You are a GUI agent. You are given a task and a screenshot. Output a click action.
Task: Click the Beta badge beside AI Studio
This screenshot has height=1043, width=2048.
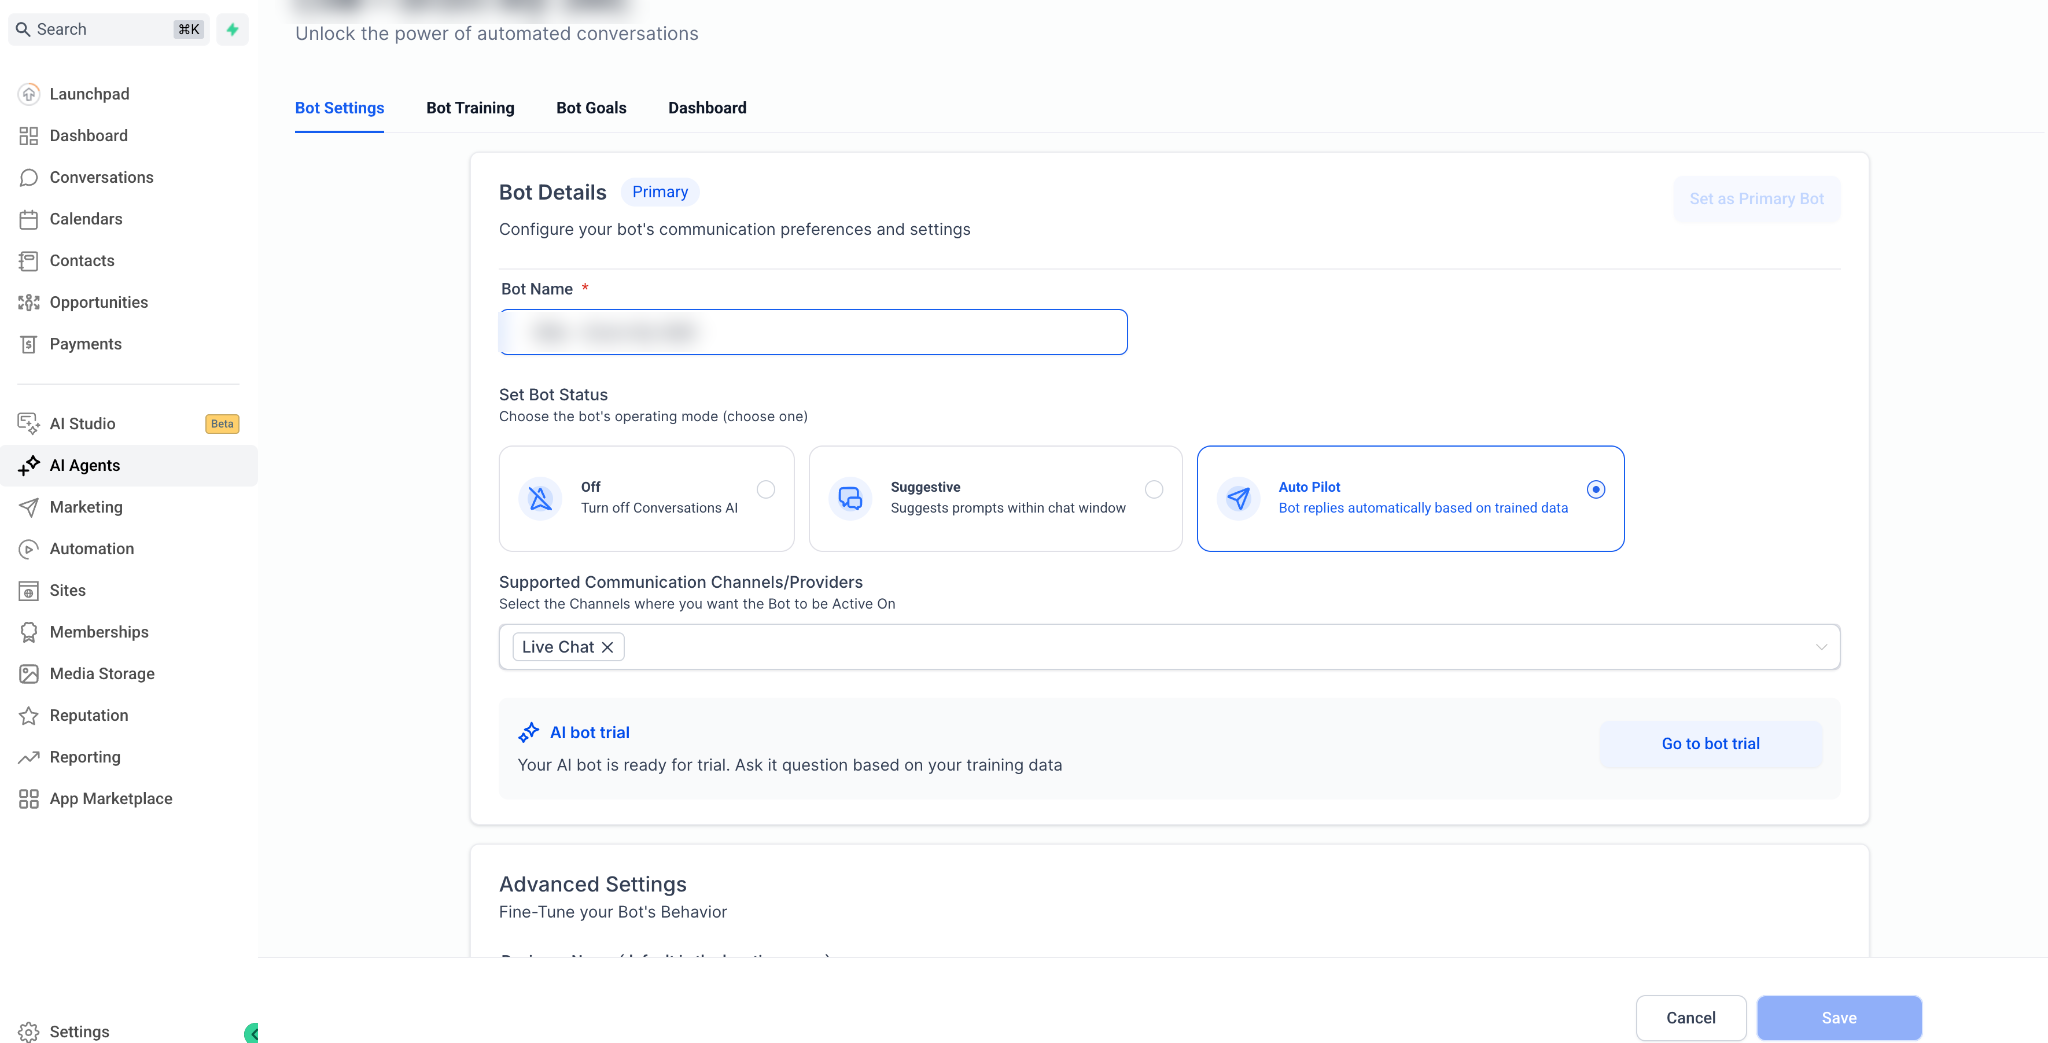click(x=222, y=424)
